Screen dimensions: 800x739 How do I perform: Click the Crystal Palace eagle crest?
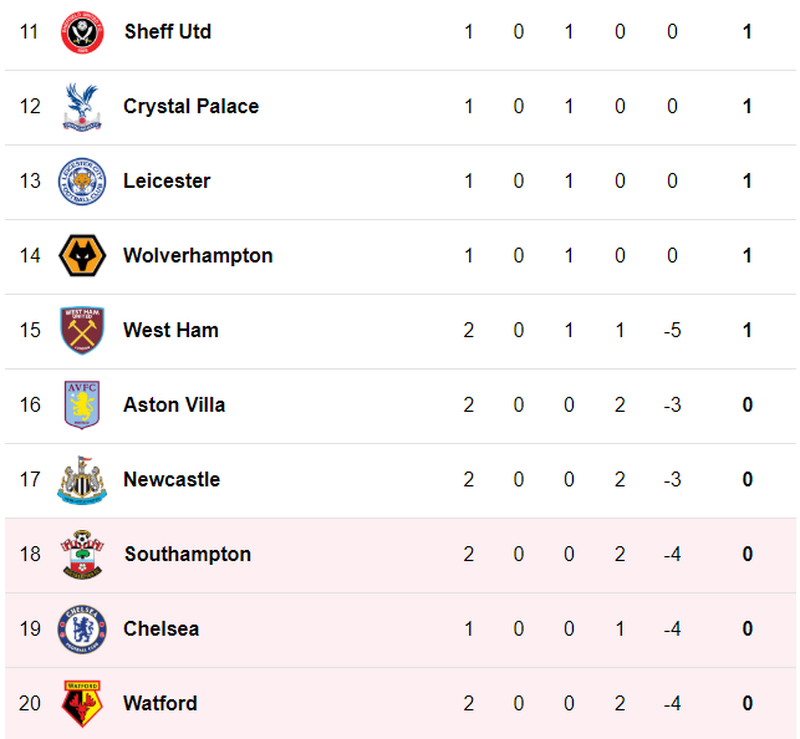point(82,107)
